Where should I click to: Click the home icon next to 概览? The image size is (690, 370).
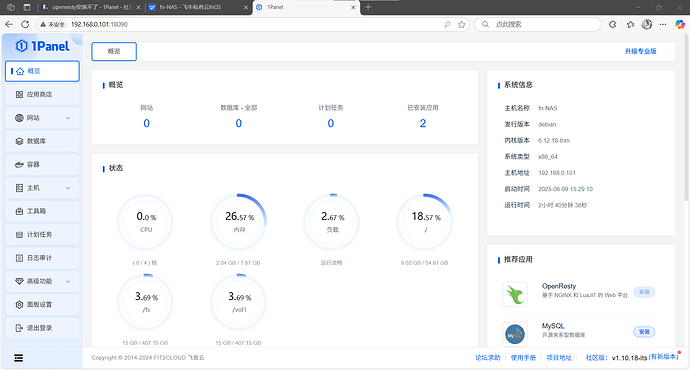(x=20, y=71)
